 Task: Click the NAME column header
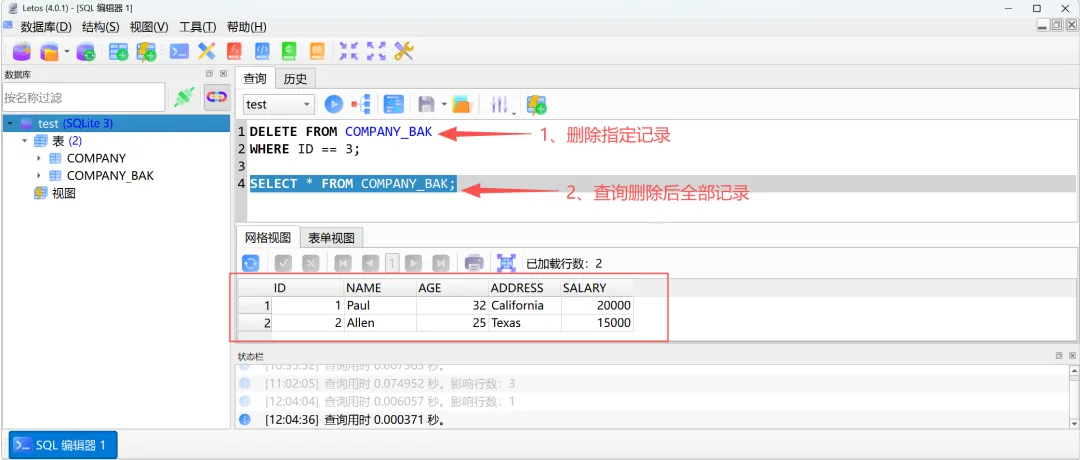click(x=380, y=288)
